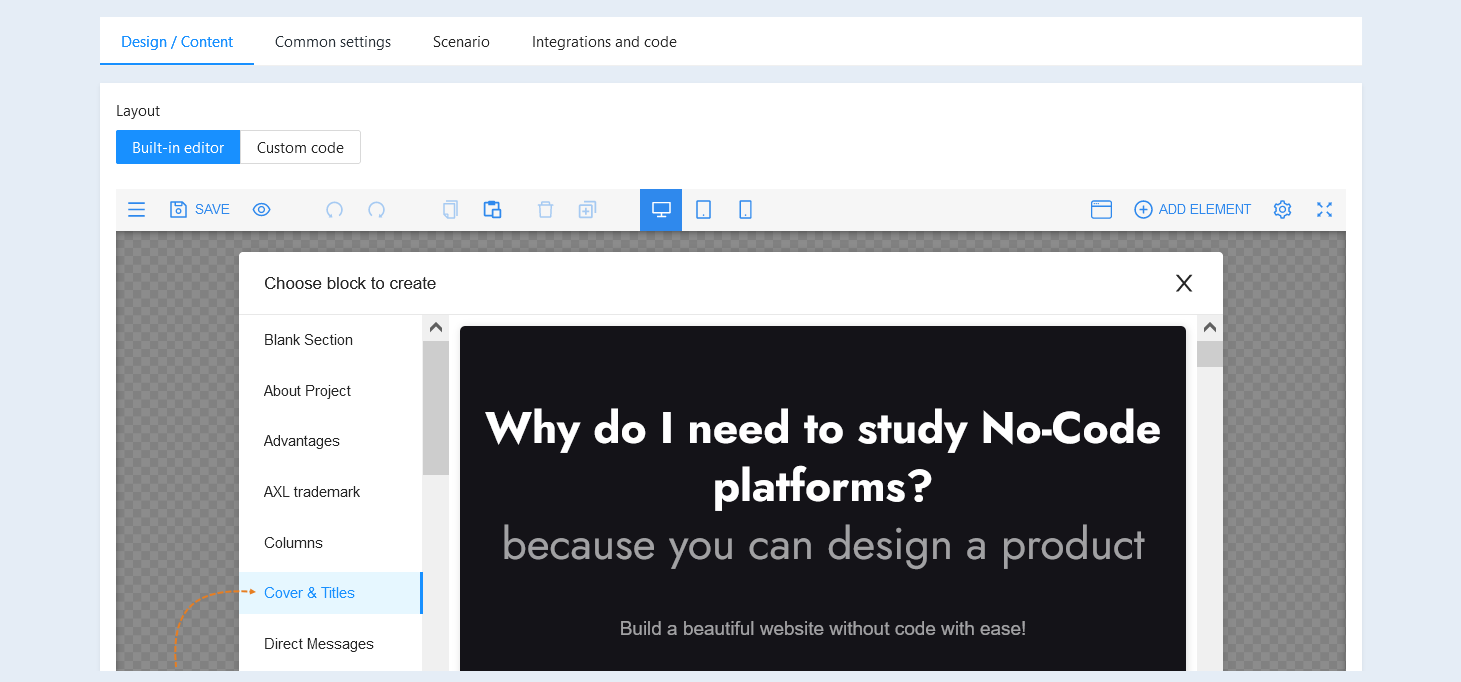1461x682 pixels.
Task: Toggle fullscreen editor mode
Action: [x=1325, y=210]
